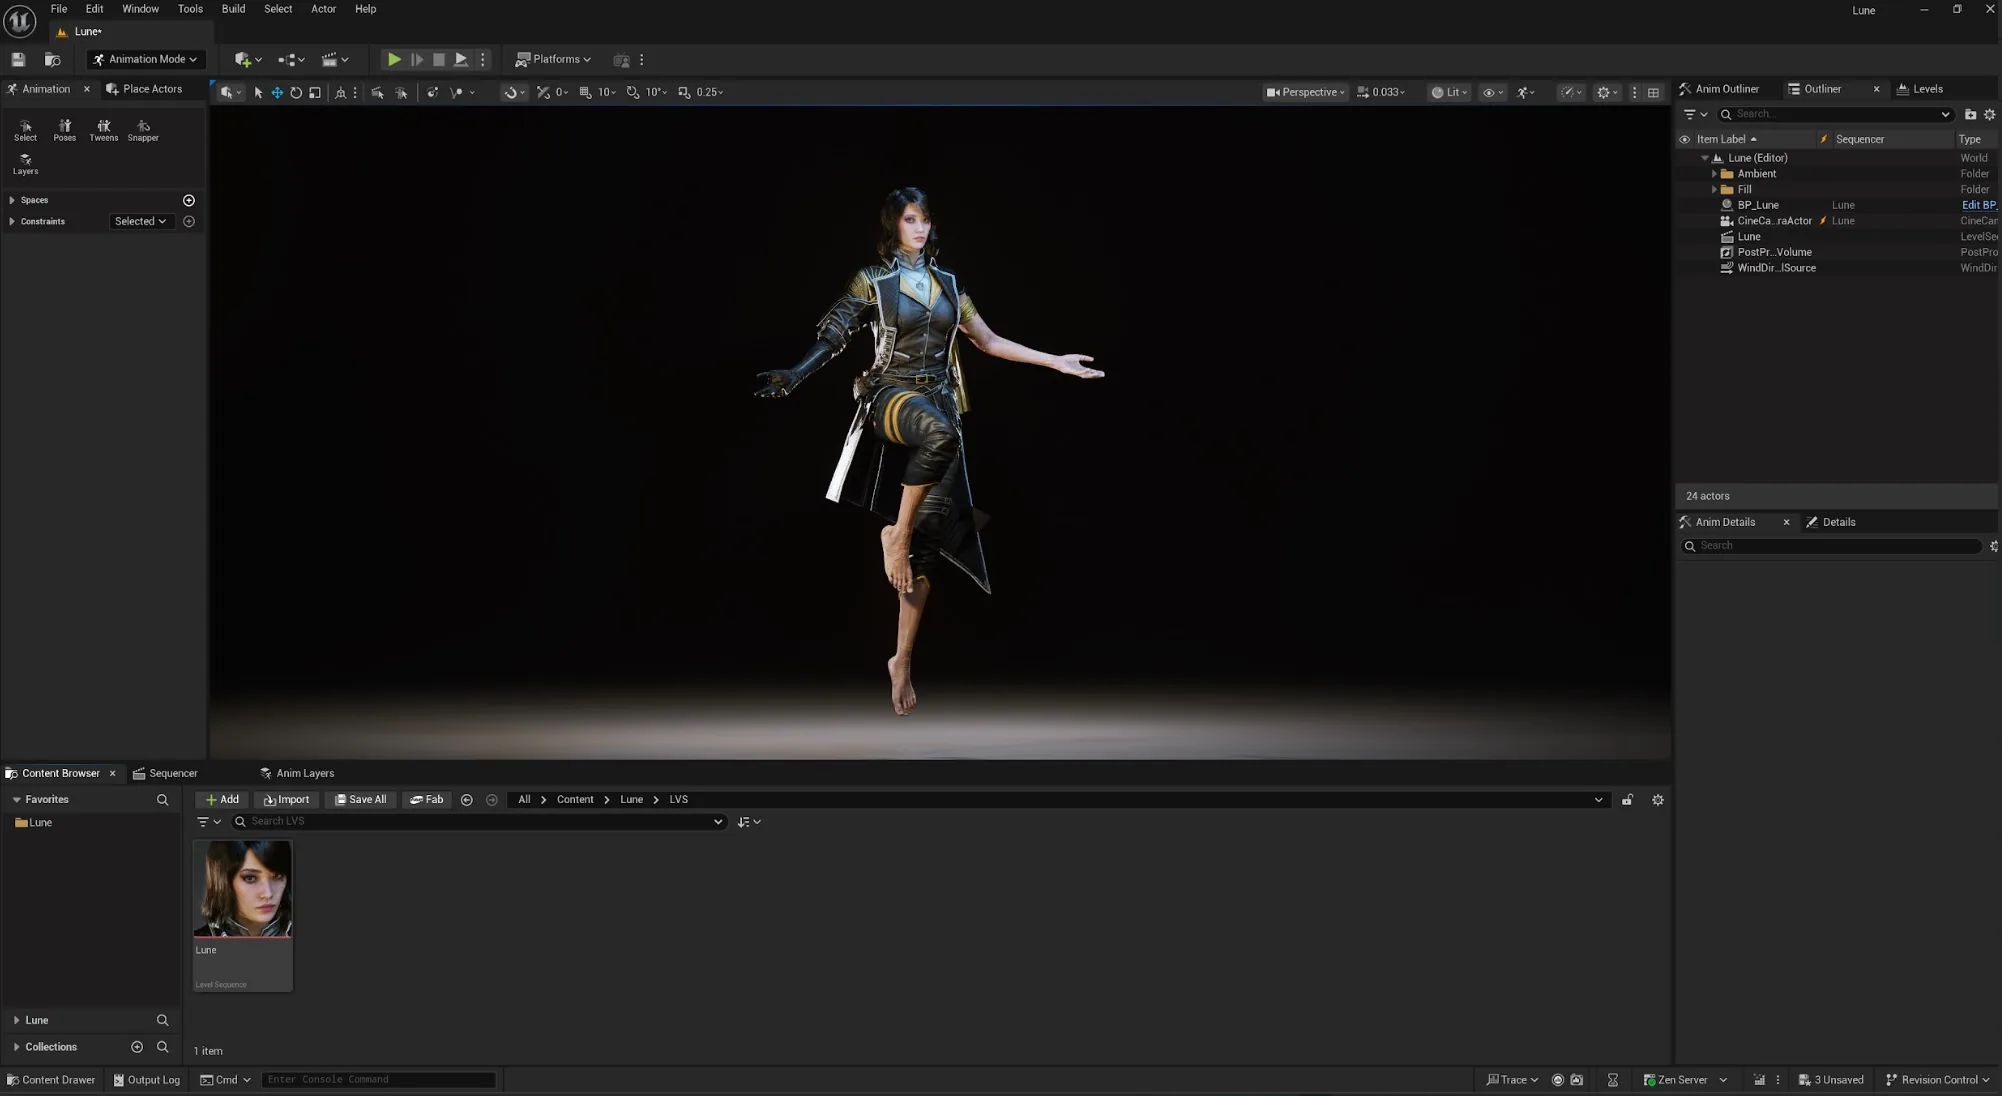
Task: Open the Animation Mode dropdown
Action: pyautogui.click(x=146, y=60)
